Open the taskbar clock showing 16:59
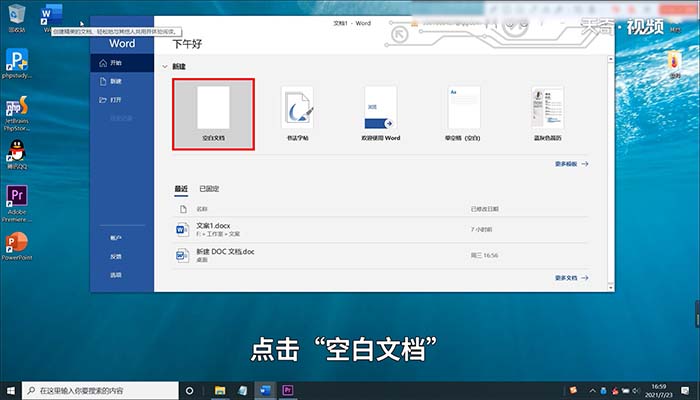This screenshot has height=400, width=700. click(x=659, y=391)
